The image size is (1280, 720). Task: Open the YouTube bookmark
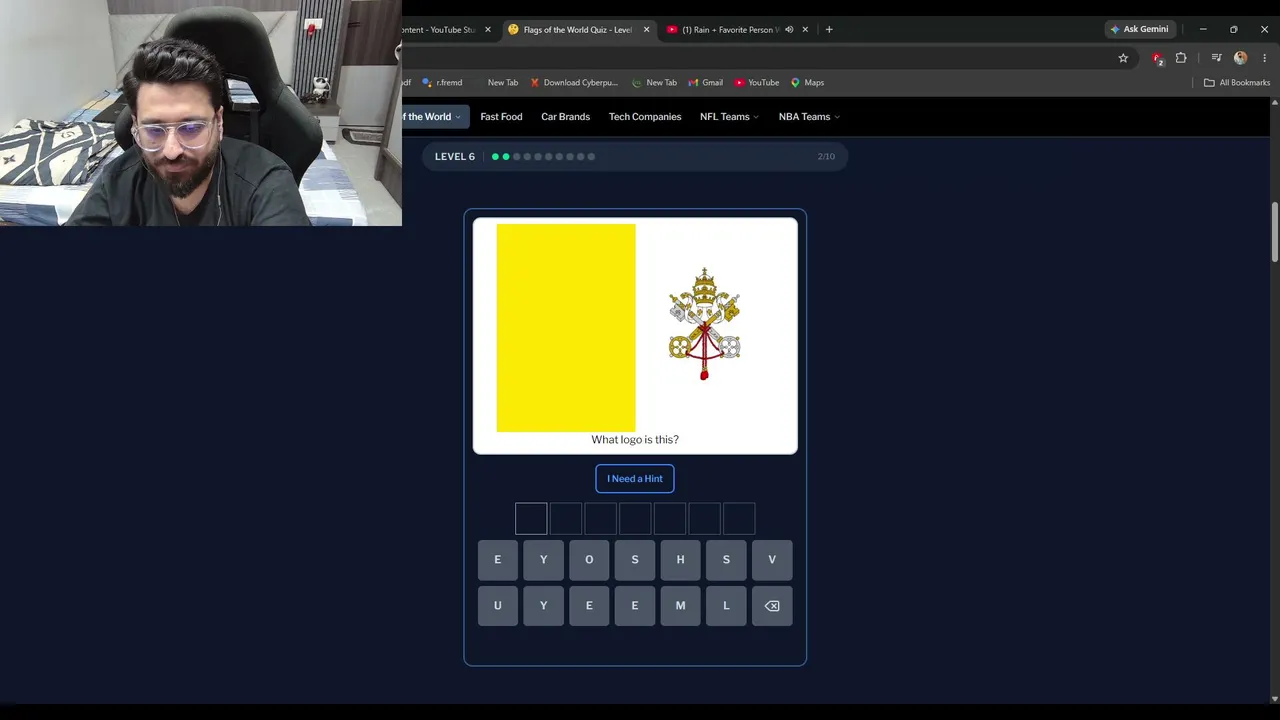pyautogui.click(x=757, y=83)
